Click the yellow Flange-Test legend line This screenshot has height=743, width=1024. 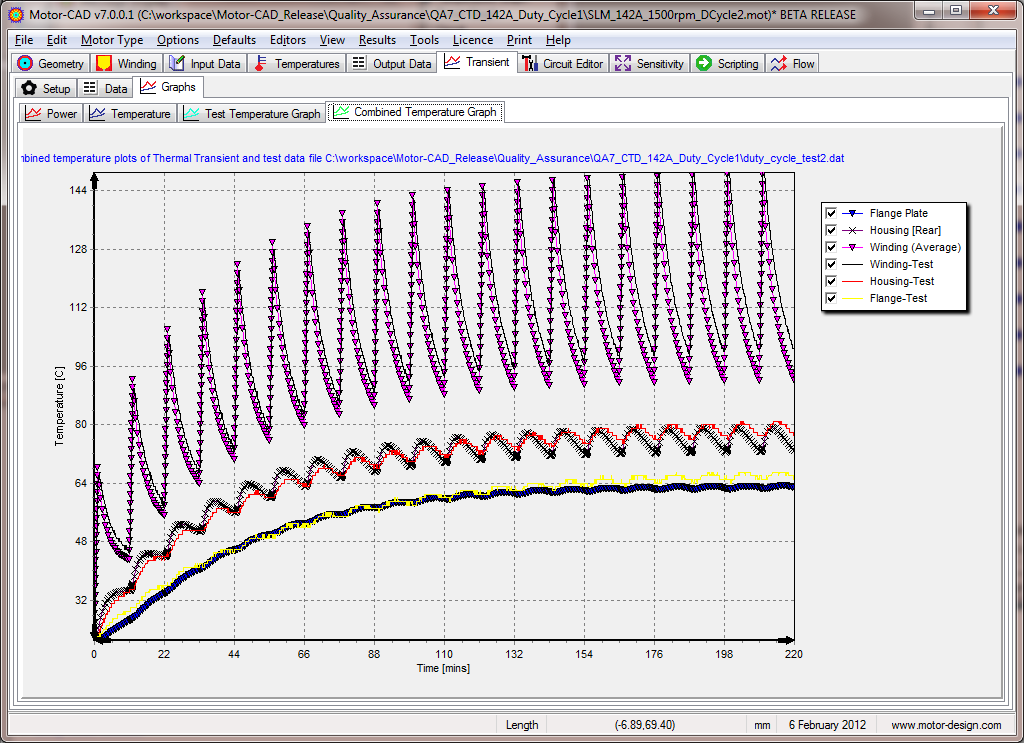[x=851, y=298]
